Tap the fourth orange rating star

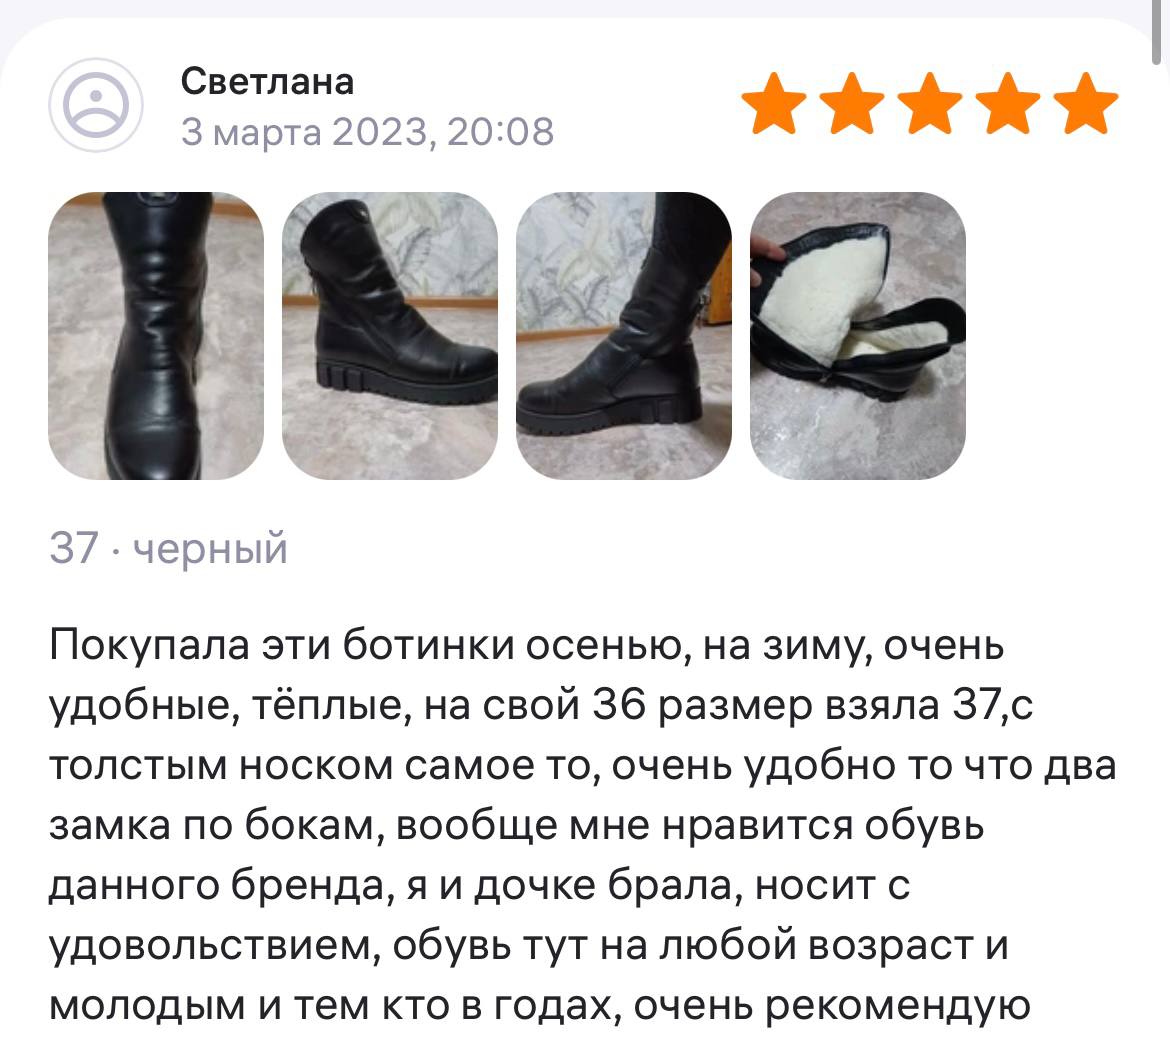coord(1007,103)
